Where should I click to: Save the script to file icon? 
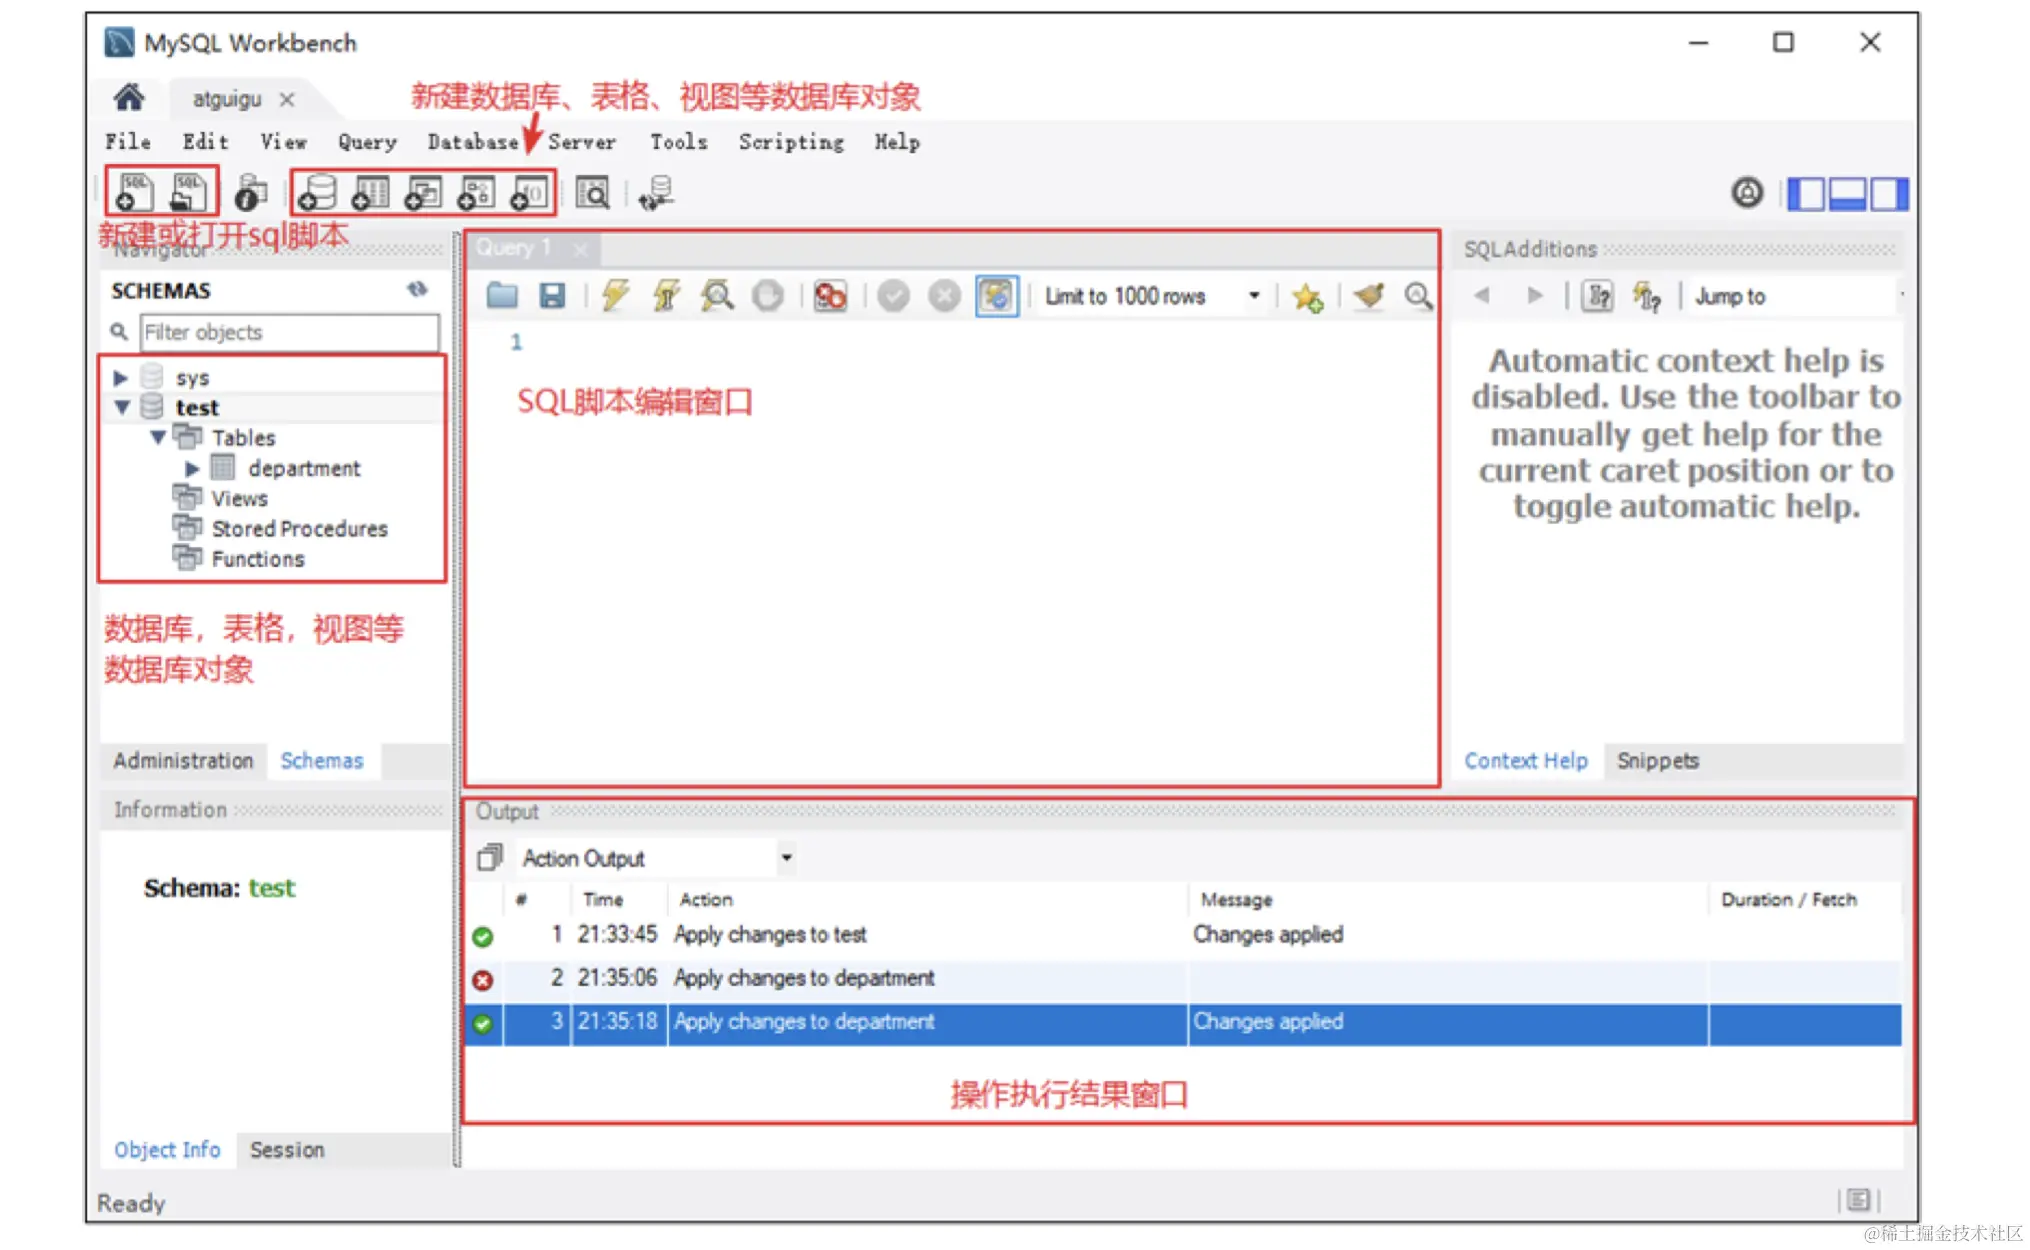pos(552,296)
